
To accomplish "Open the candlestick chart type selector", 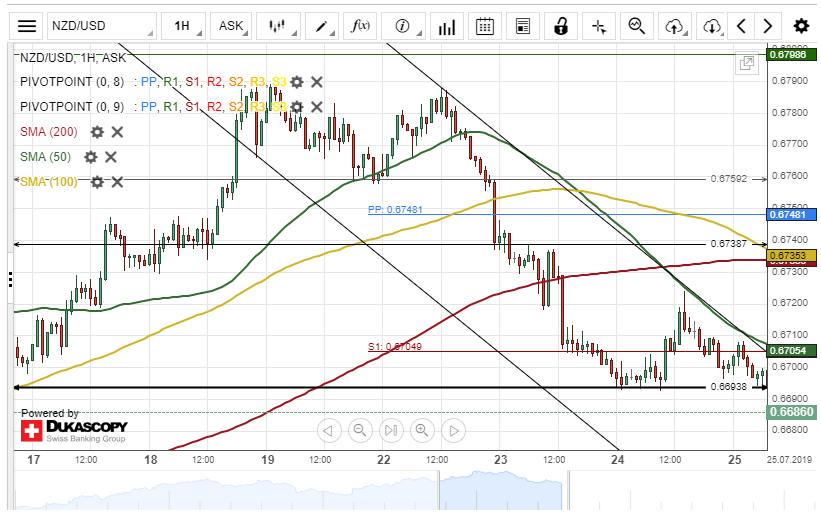I will [x=278, y=26].
